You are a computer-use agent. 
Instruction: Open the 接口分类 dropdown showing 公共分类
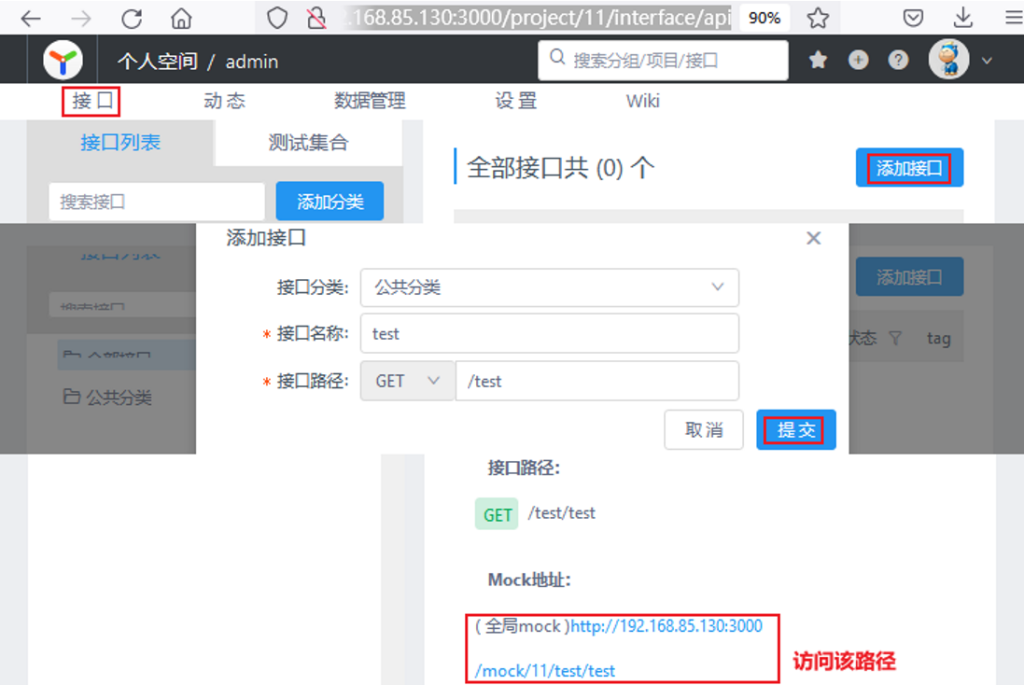click(x=549, y=287)
